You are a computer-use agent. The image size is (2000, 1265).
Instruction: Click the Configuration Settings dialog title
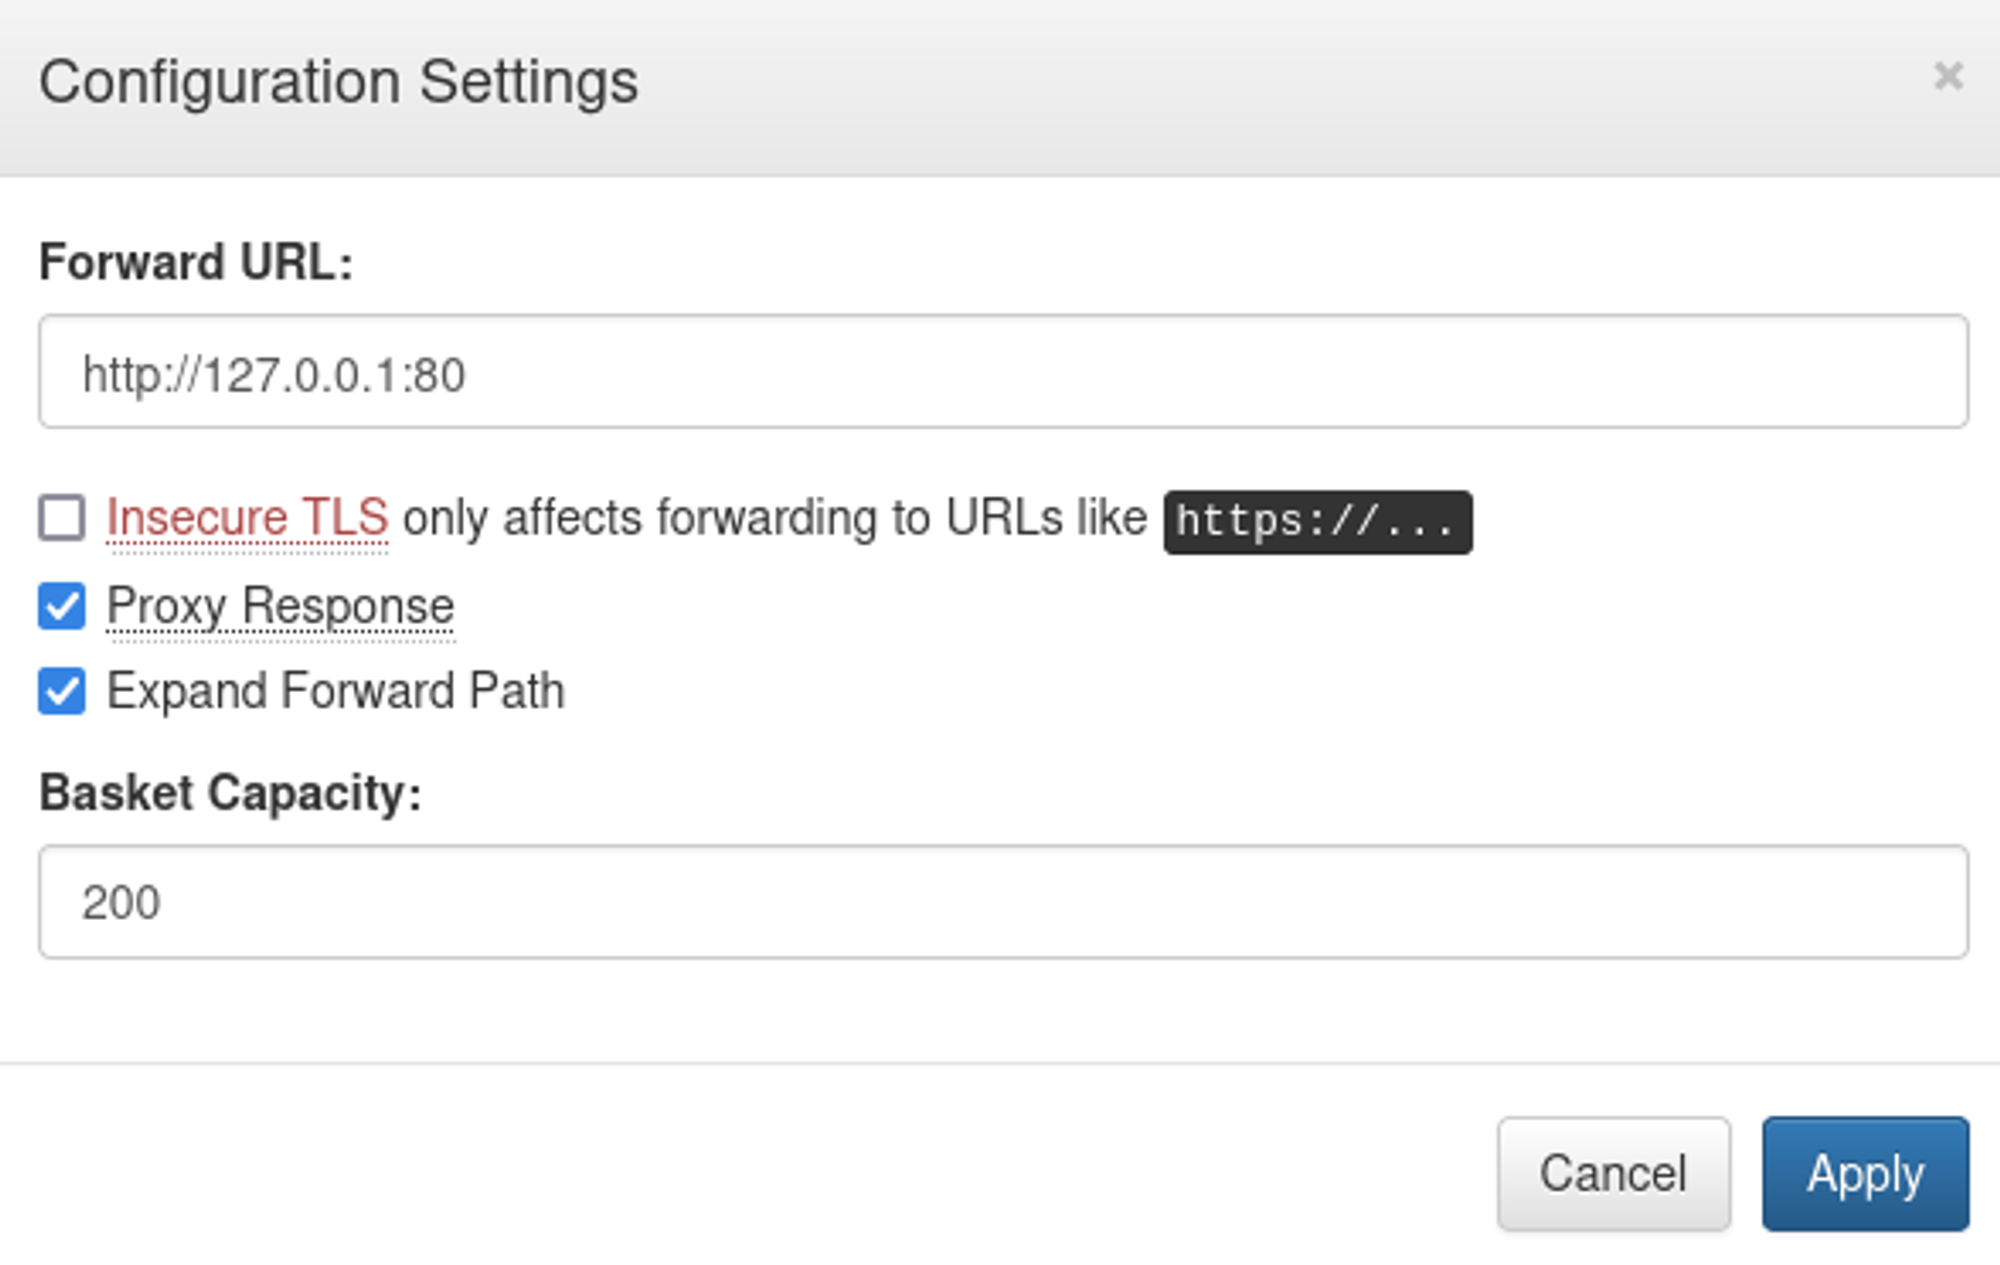pyautogui.click(x=338, y=82)
